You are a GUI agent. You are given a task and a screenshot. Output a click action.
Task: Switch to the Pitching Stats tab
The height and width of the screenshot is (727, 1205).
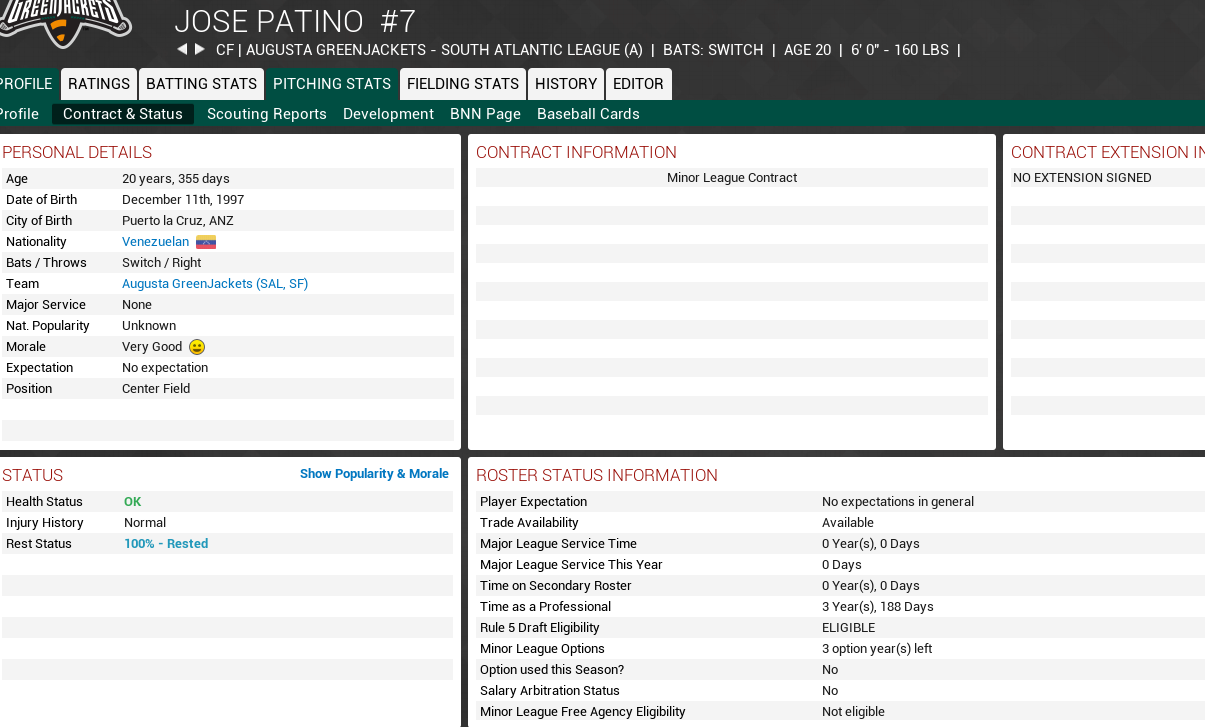coord(331,84)
